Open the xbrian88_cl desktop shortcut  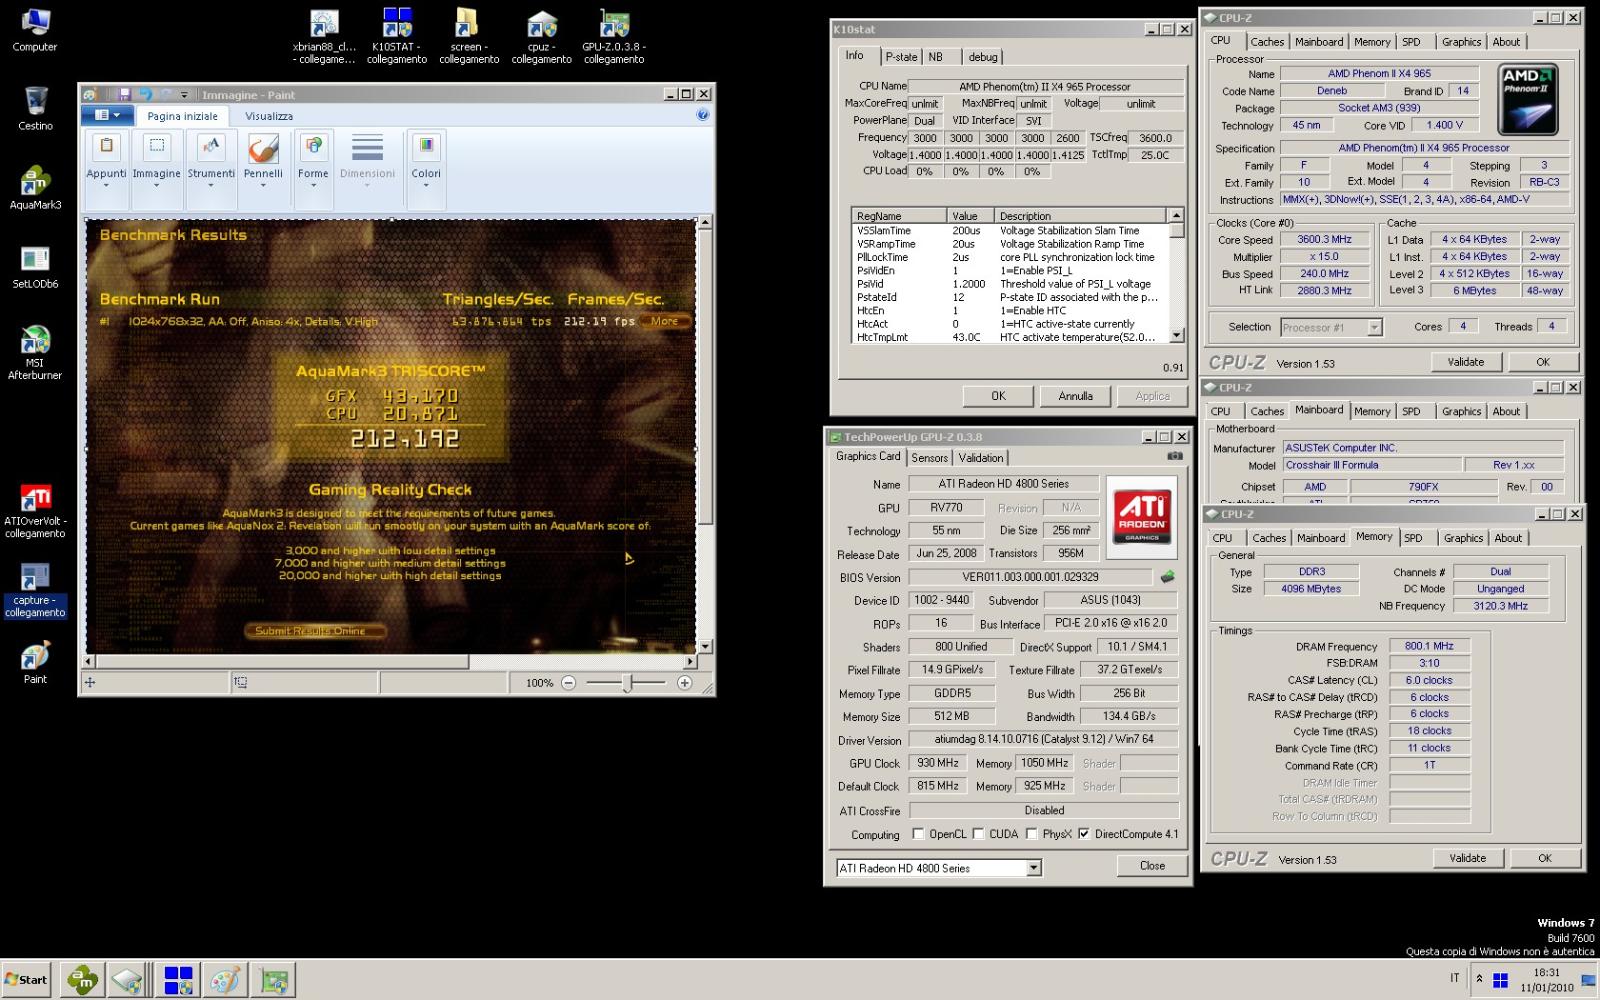pos(324,36)
